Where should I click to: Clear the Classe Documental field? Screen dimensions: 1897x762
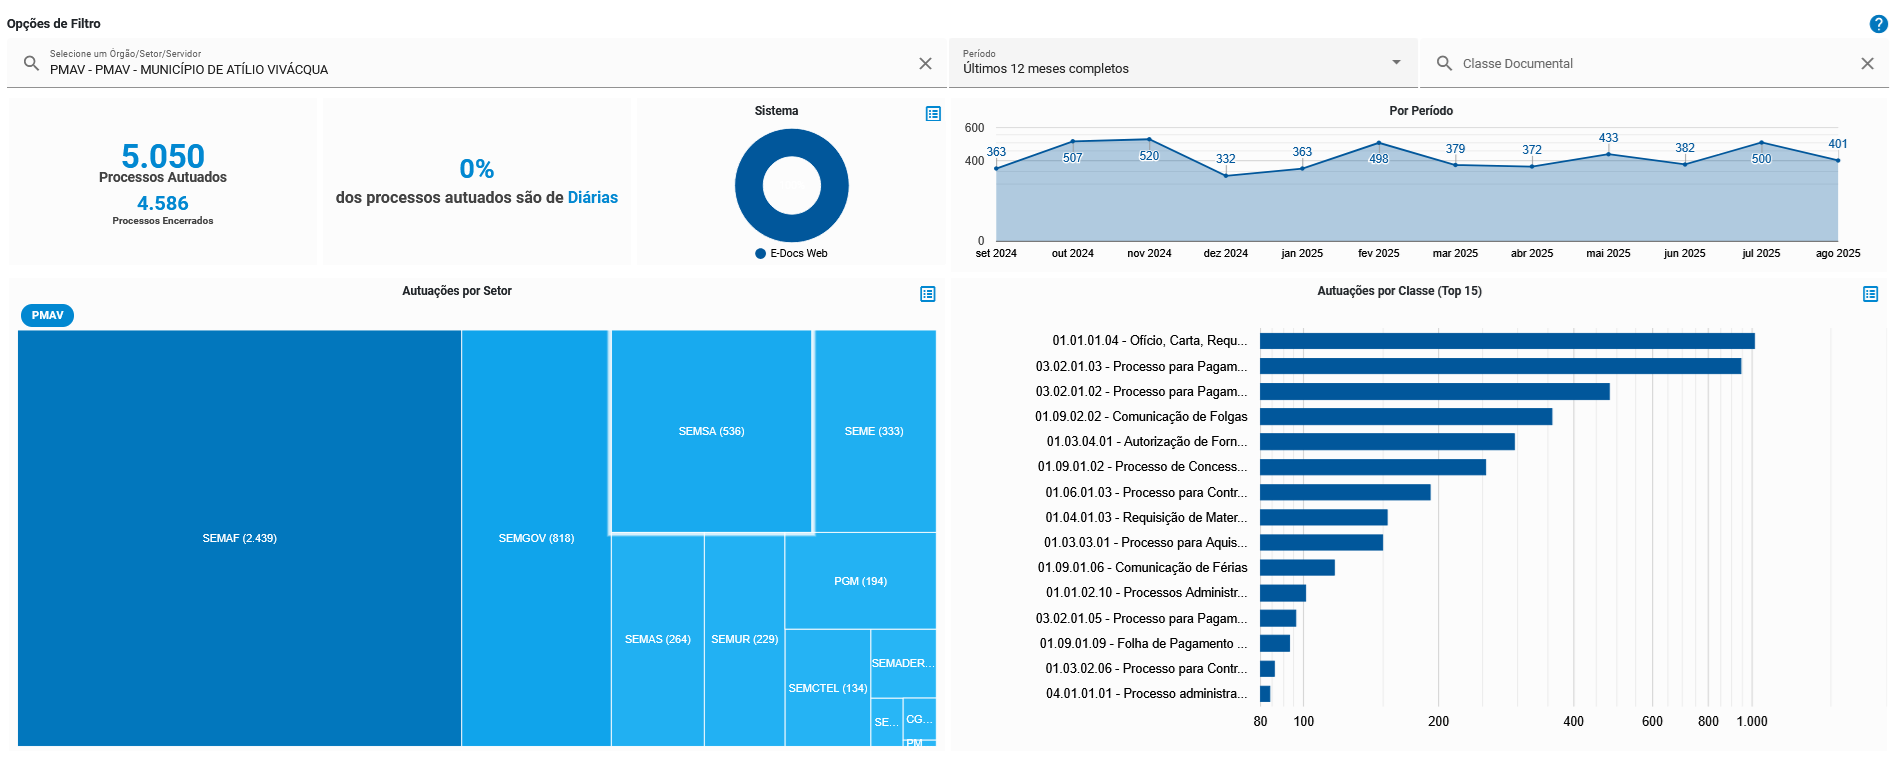click(x=1867, y=63)
